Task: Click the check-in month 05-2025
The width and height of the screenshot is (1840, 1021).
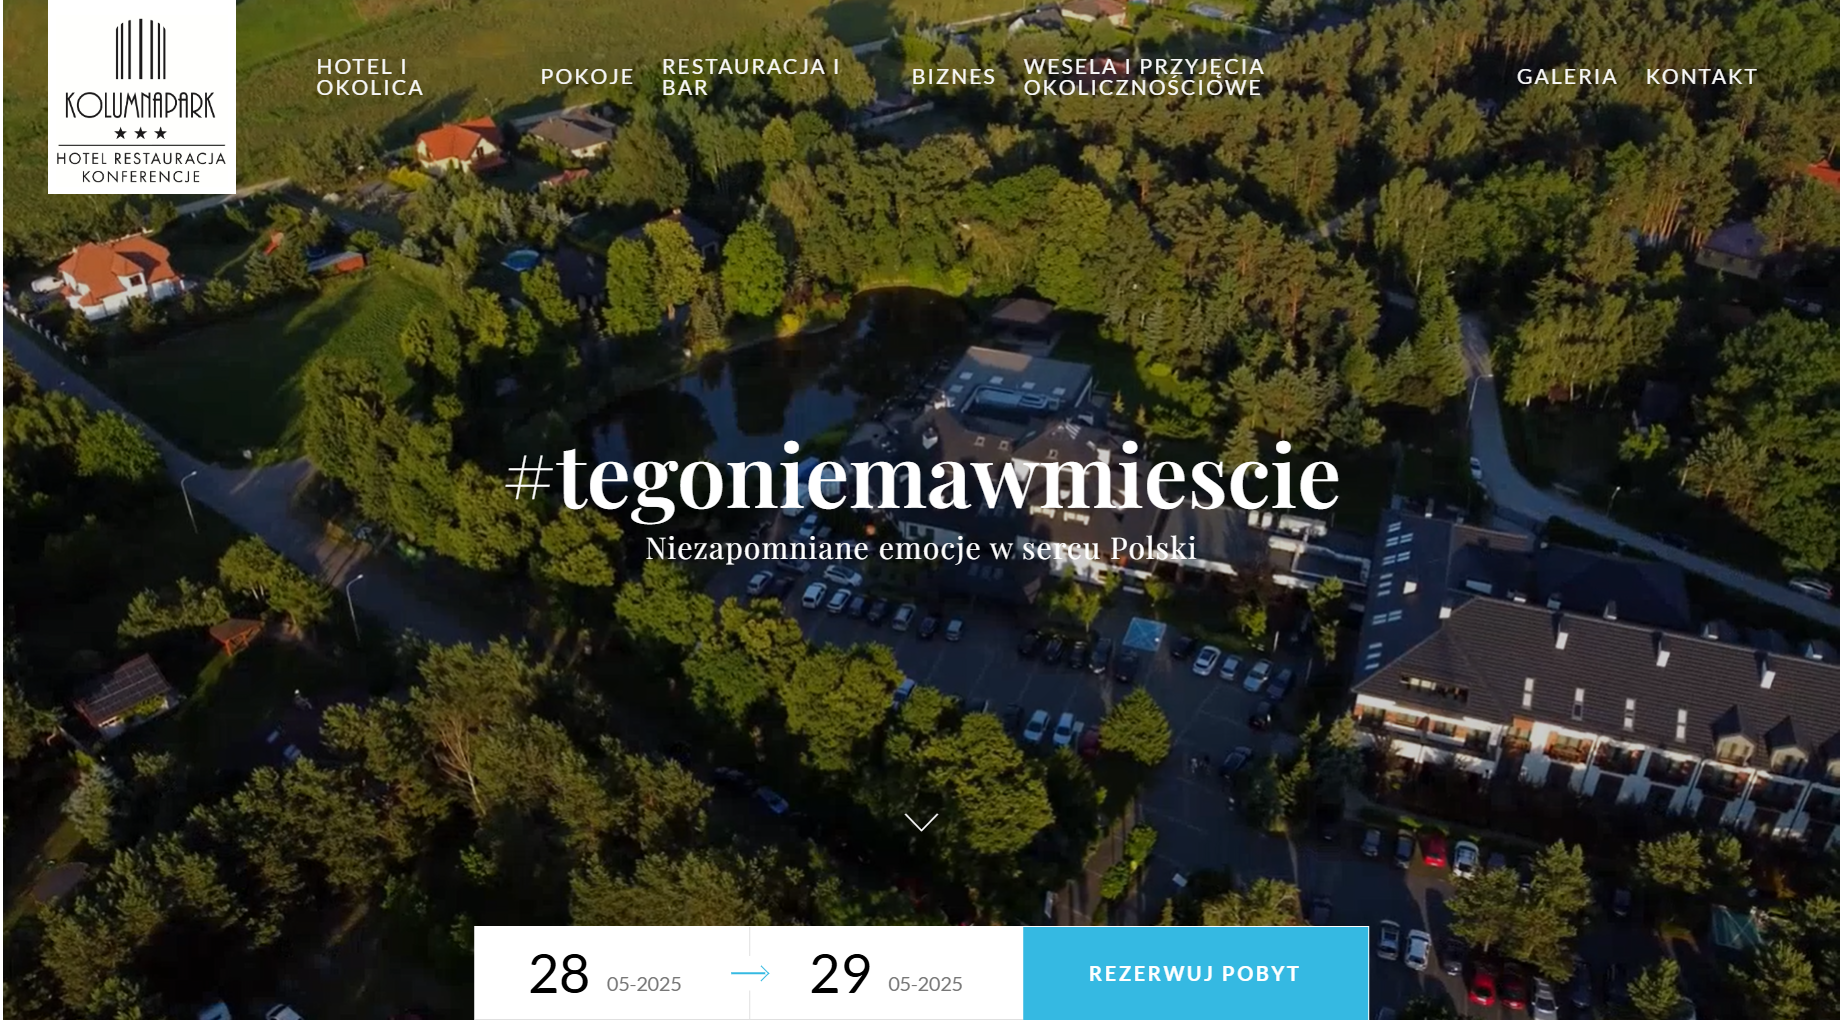Action: tap(644, 984)
